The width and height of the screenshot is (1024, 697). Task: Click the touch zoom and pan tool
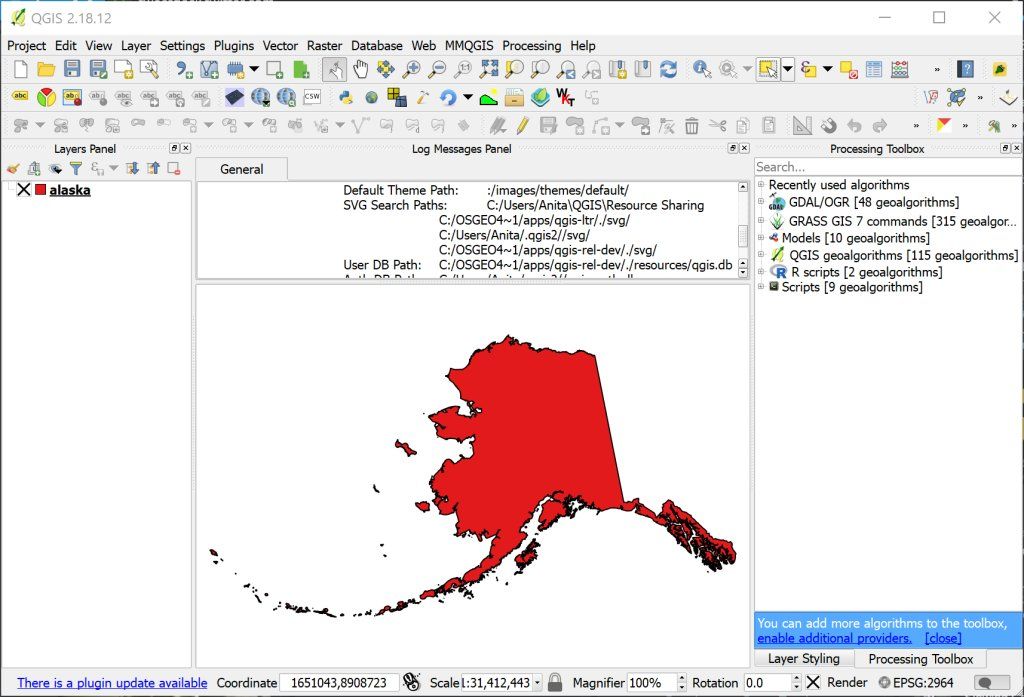click(x=334, y=69)
